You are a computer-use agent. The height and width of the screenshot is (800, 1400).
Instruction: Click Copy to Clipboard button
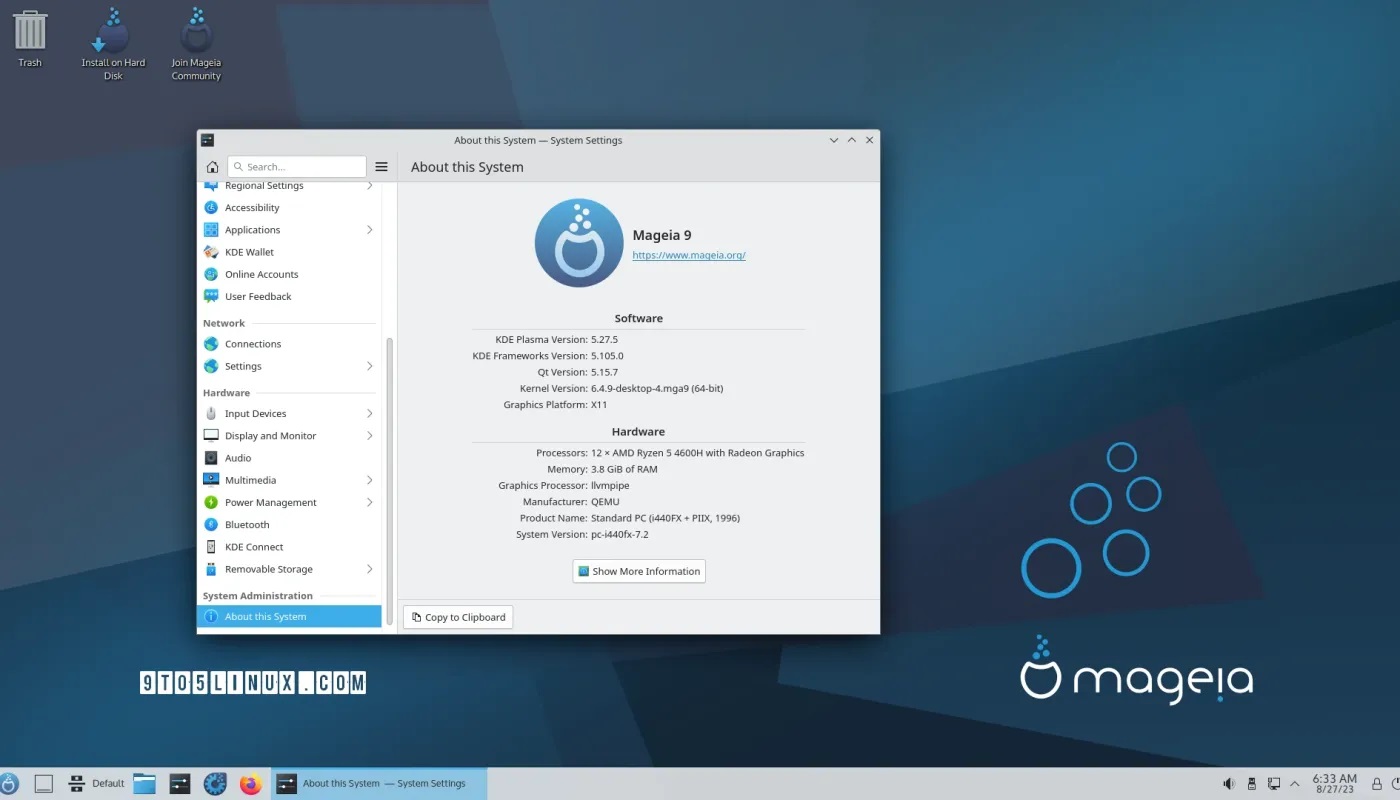tap(458, 617)
